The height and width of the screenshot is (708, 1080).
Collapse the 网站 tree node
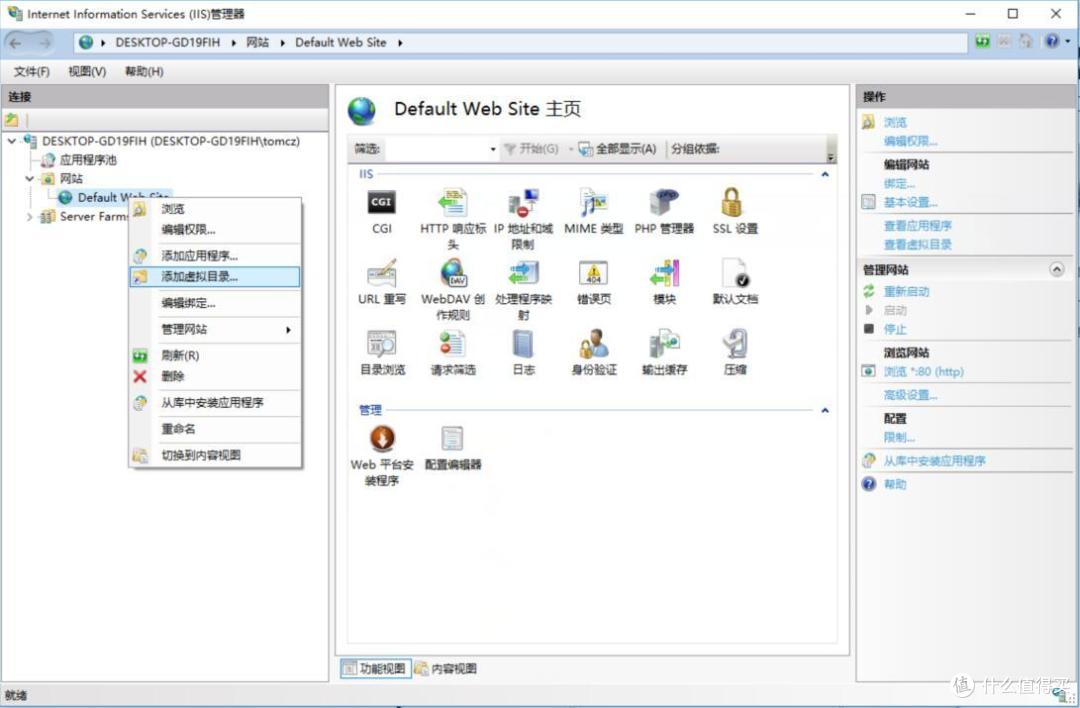pyautogui.click(x=29, y=179)
